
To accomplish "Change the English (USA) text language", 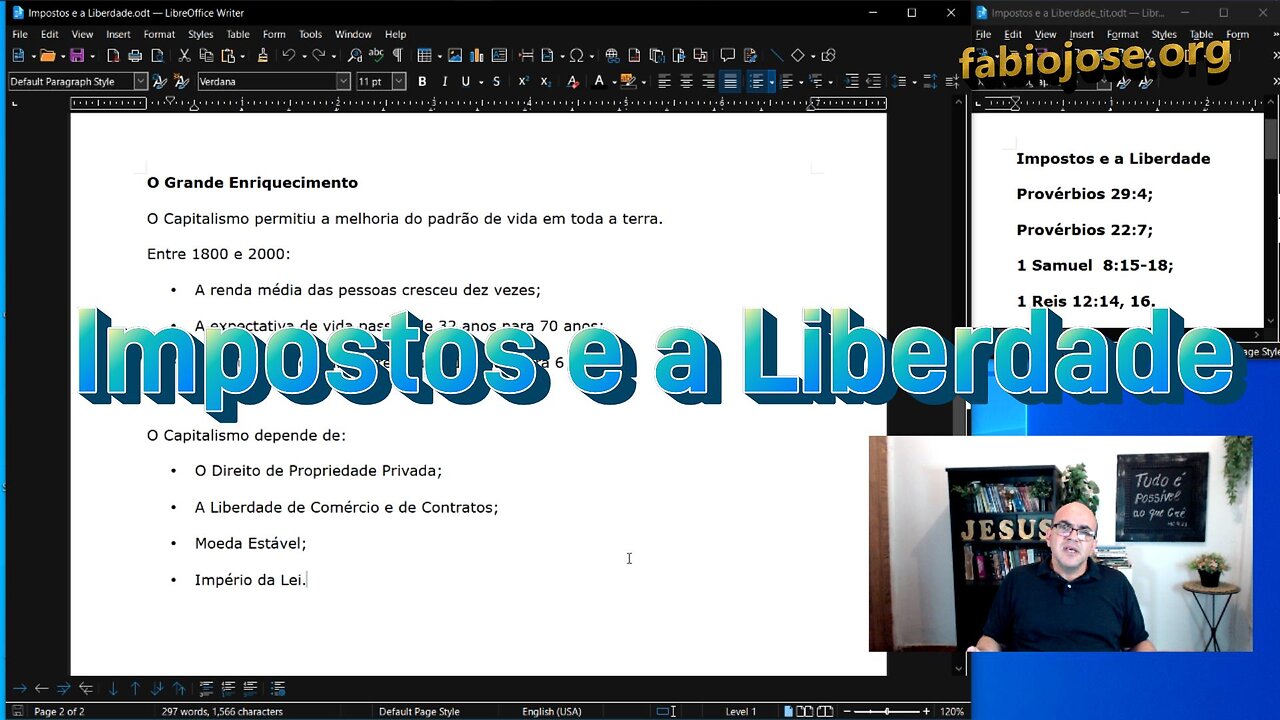I will [552, 712].
